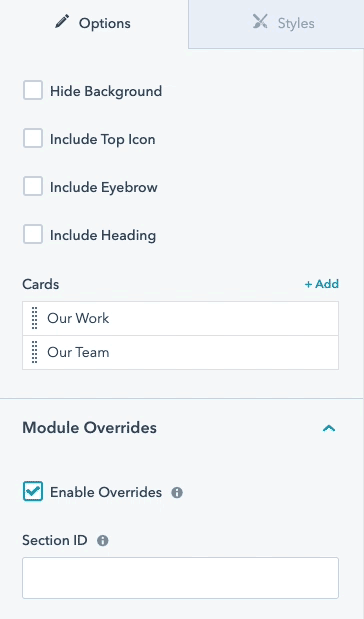Click the brush-and-ruler Styles icon
Image resolution: width=364 pixels, height=619 pixels.
(260, 22)
